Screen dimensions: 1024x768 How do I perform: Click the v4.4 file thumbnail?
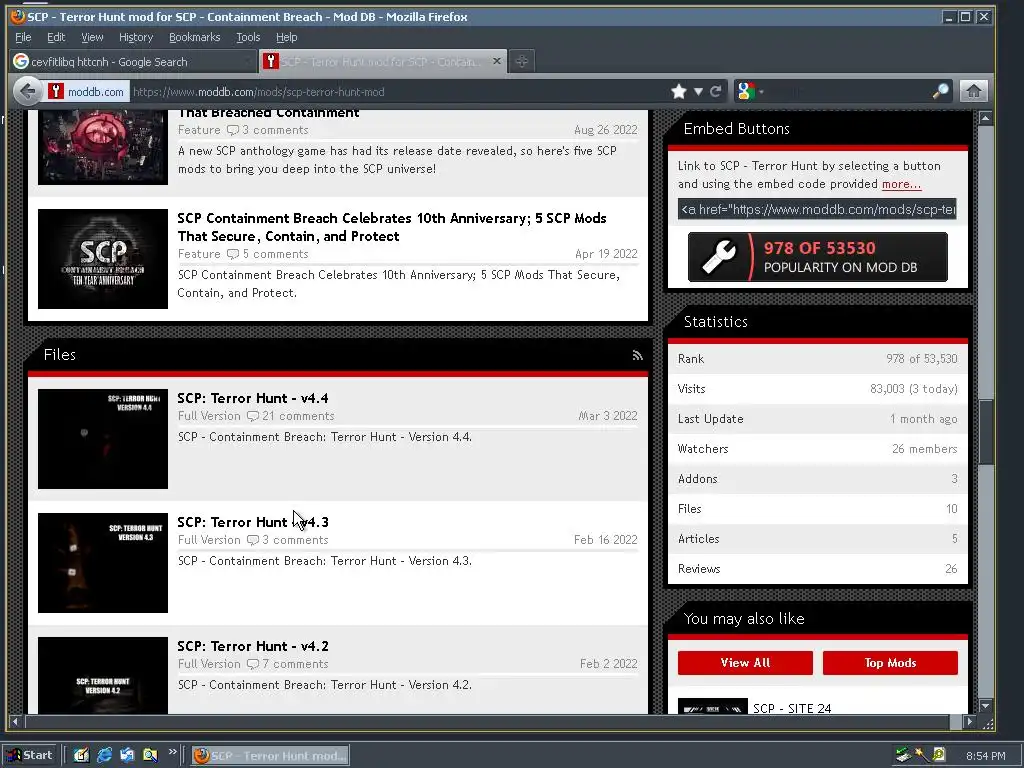click(103, 439)
